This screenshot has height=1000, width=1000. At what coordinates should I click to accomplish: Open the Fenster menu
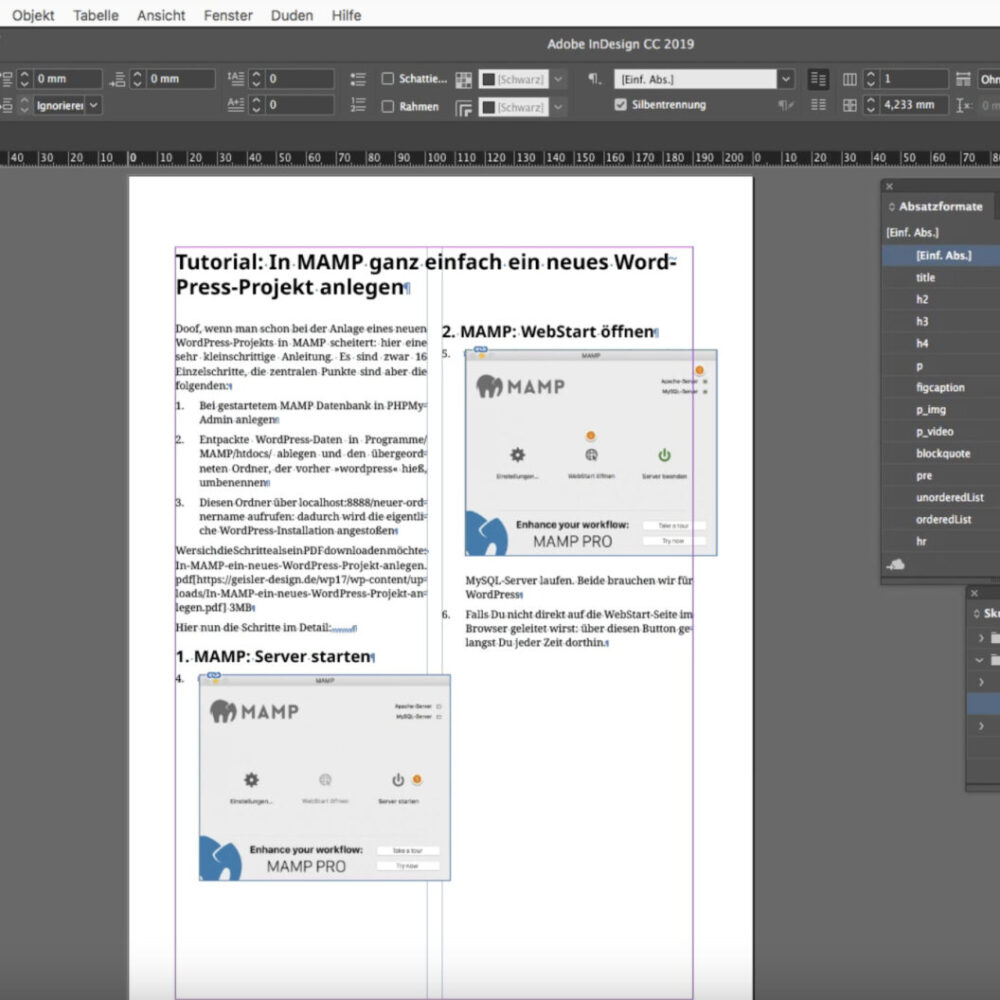point(228,15)
